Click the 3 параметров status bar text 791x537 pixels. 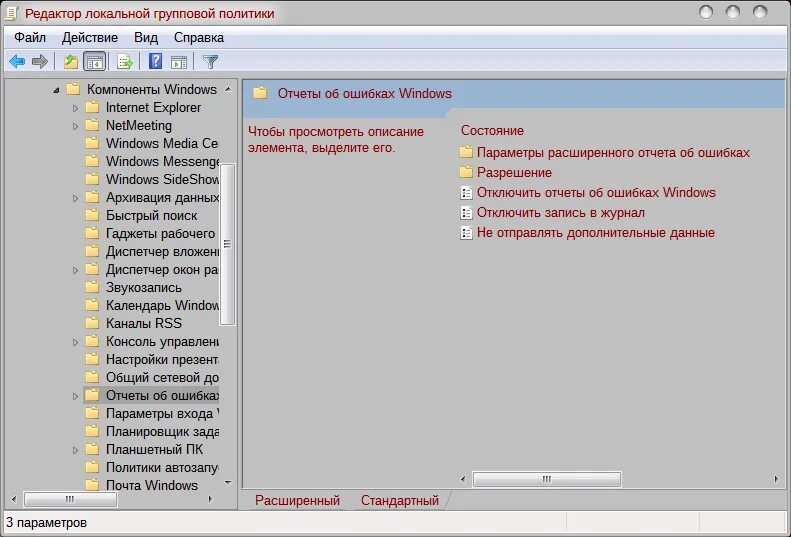[46, 522]
